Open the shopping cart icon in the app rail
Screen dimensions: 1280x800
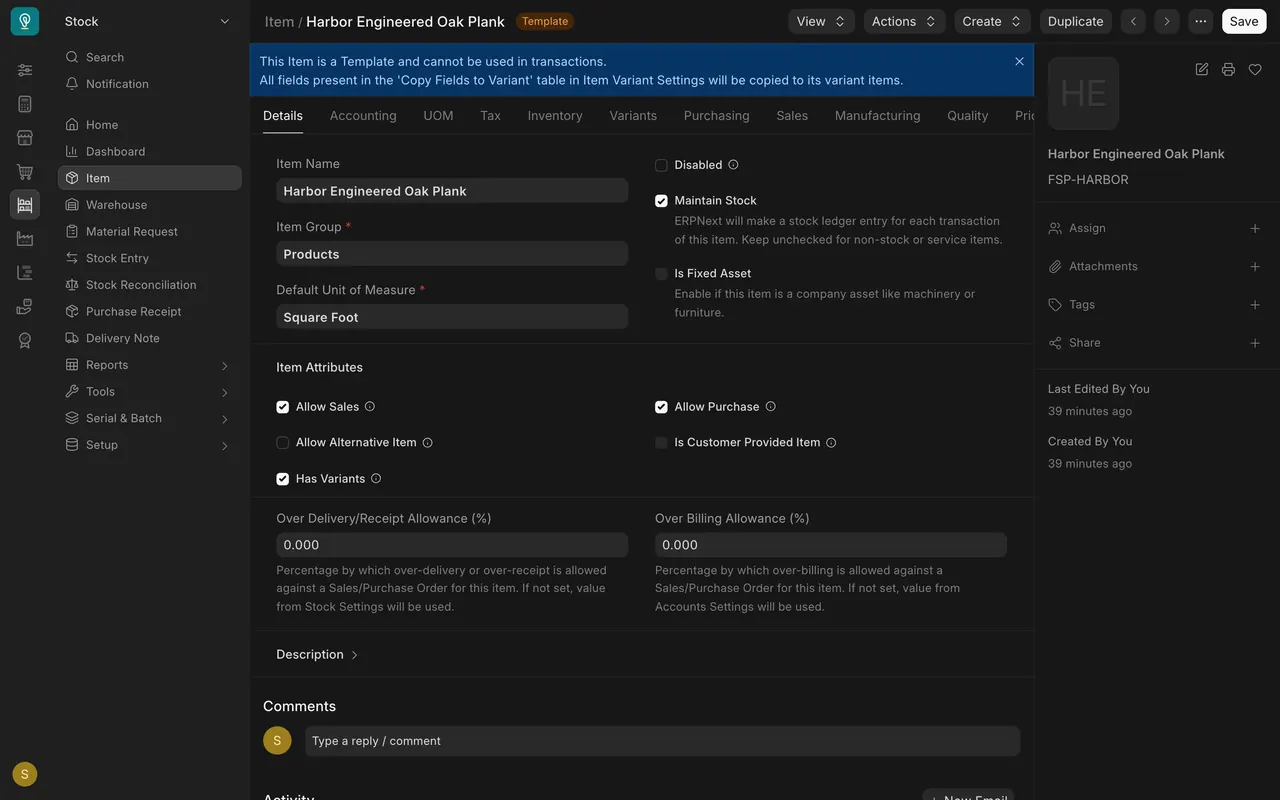click(x=25, y=172)
